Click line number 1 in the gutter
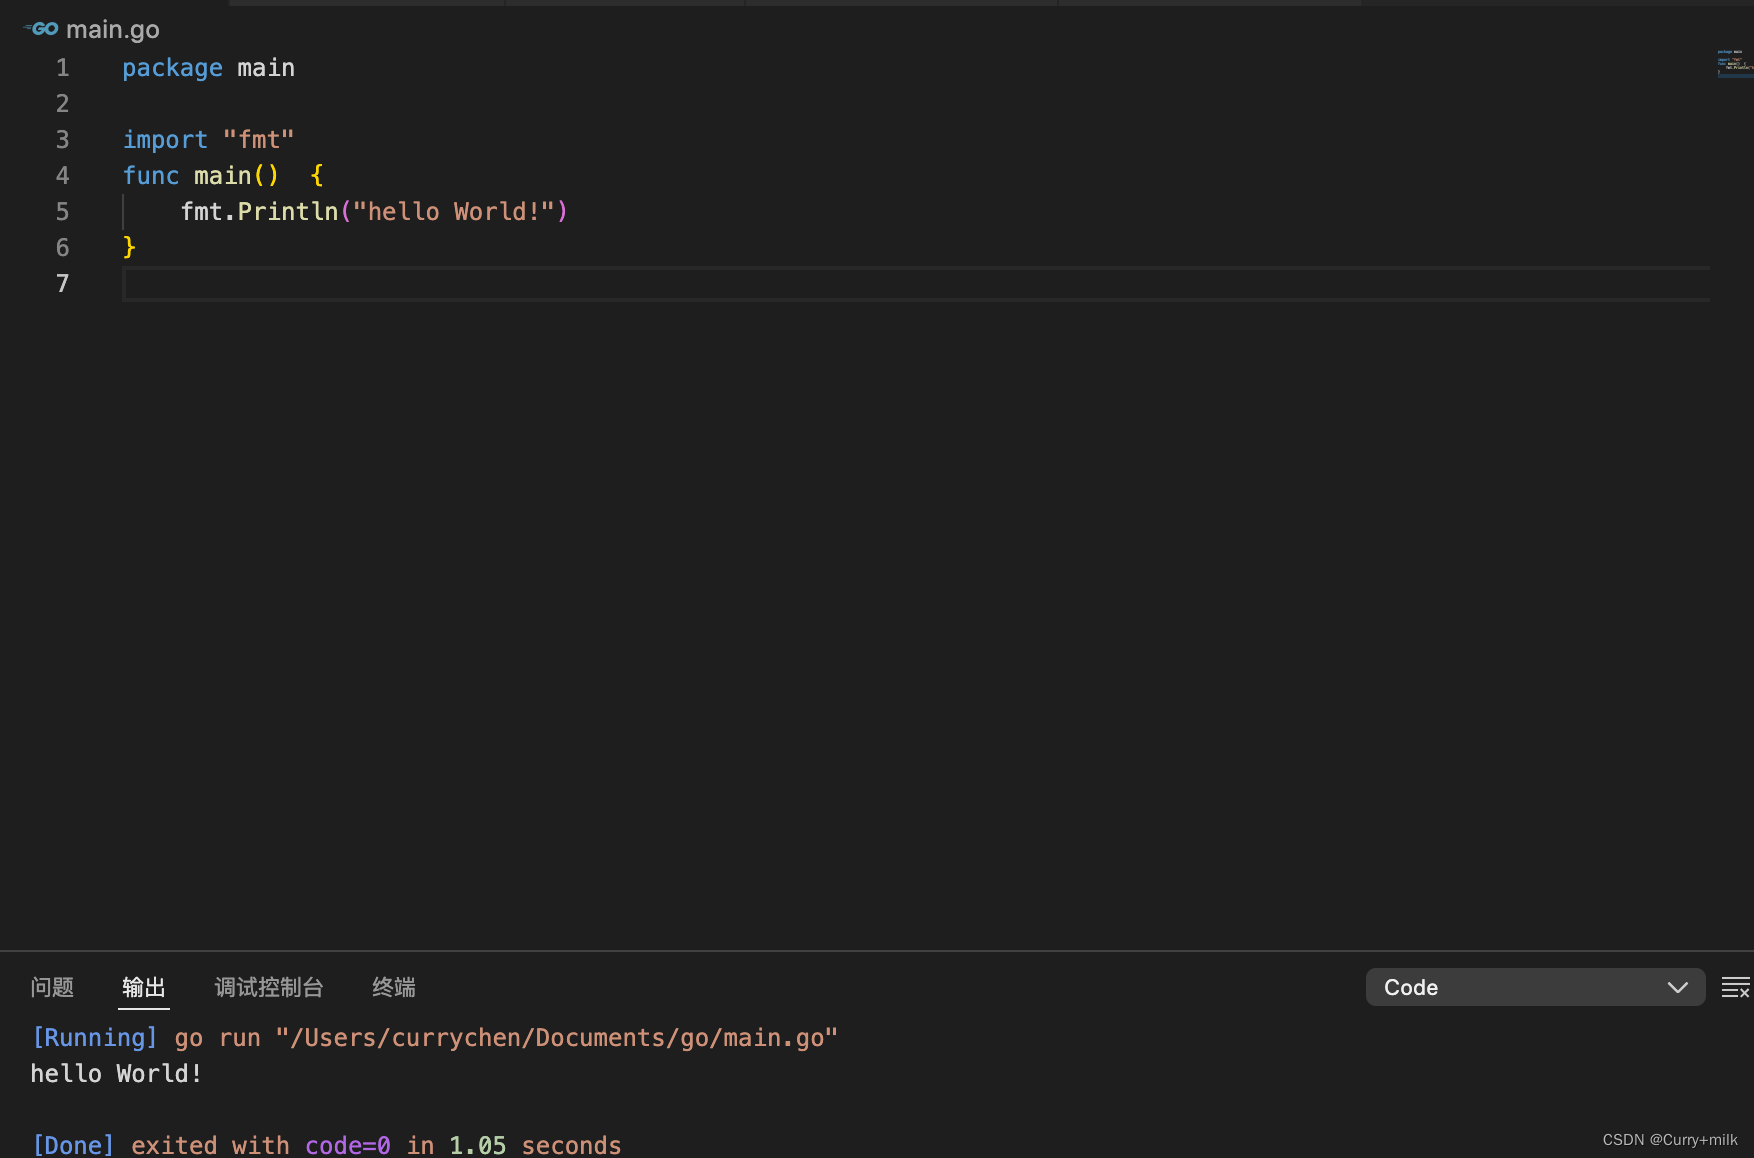 point(62,68)
